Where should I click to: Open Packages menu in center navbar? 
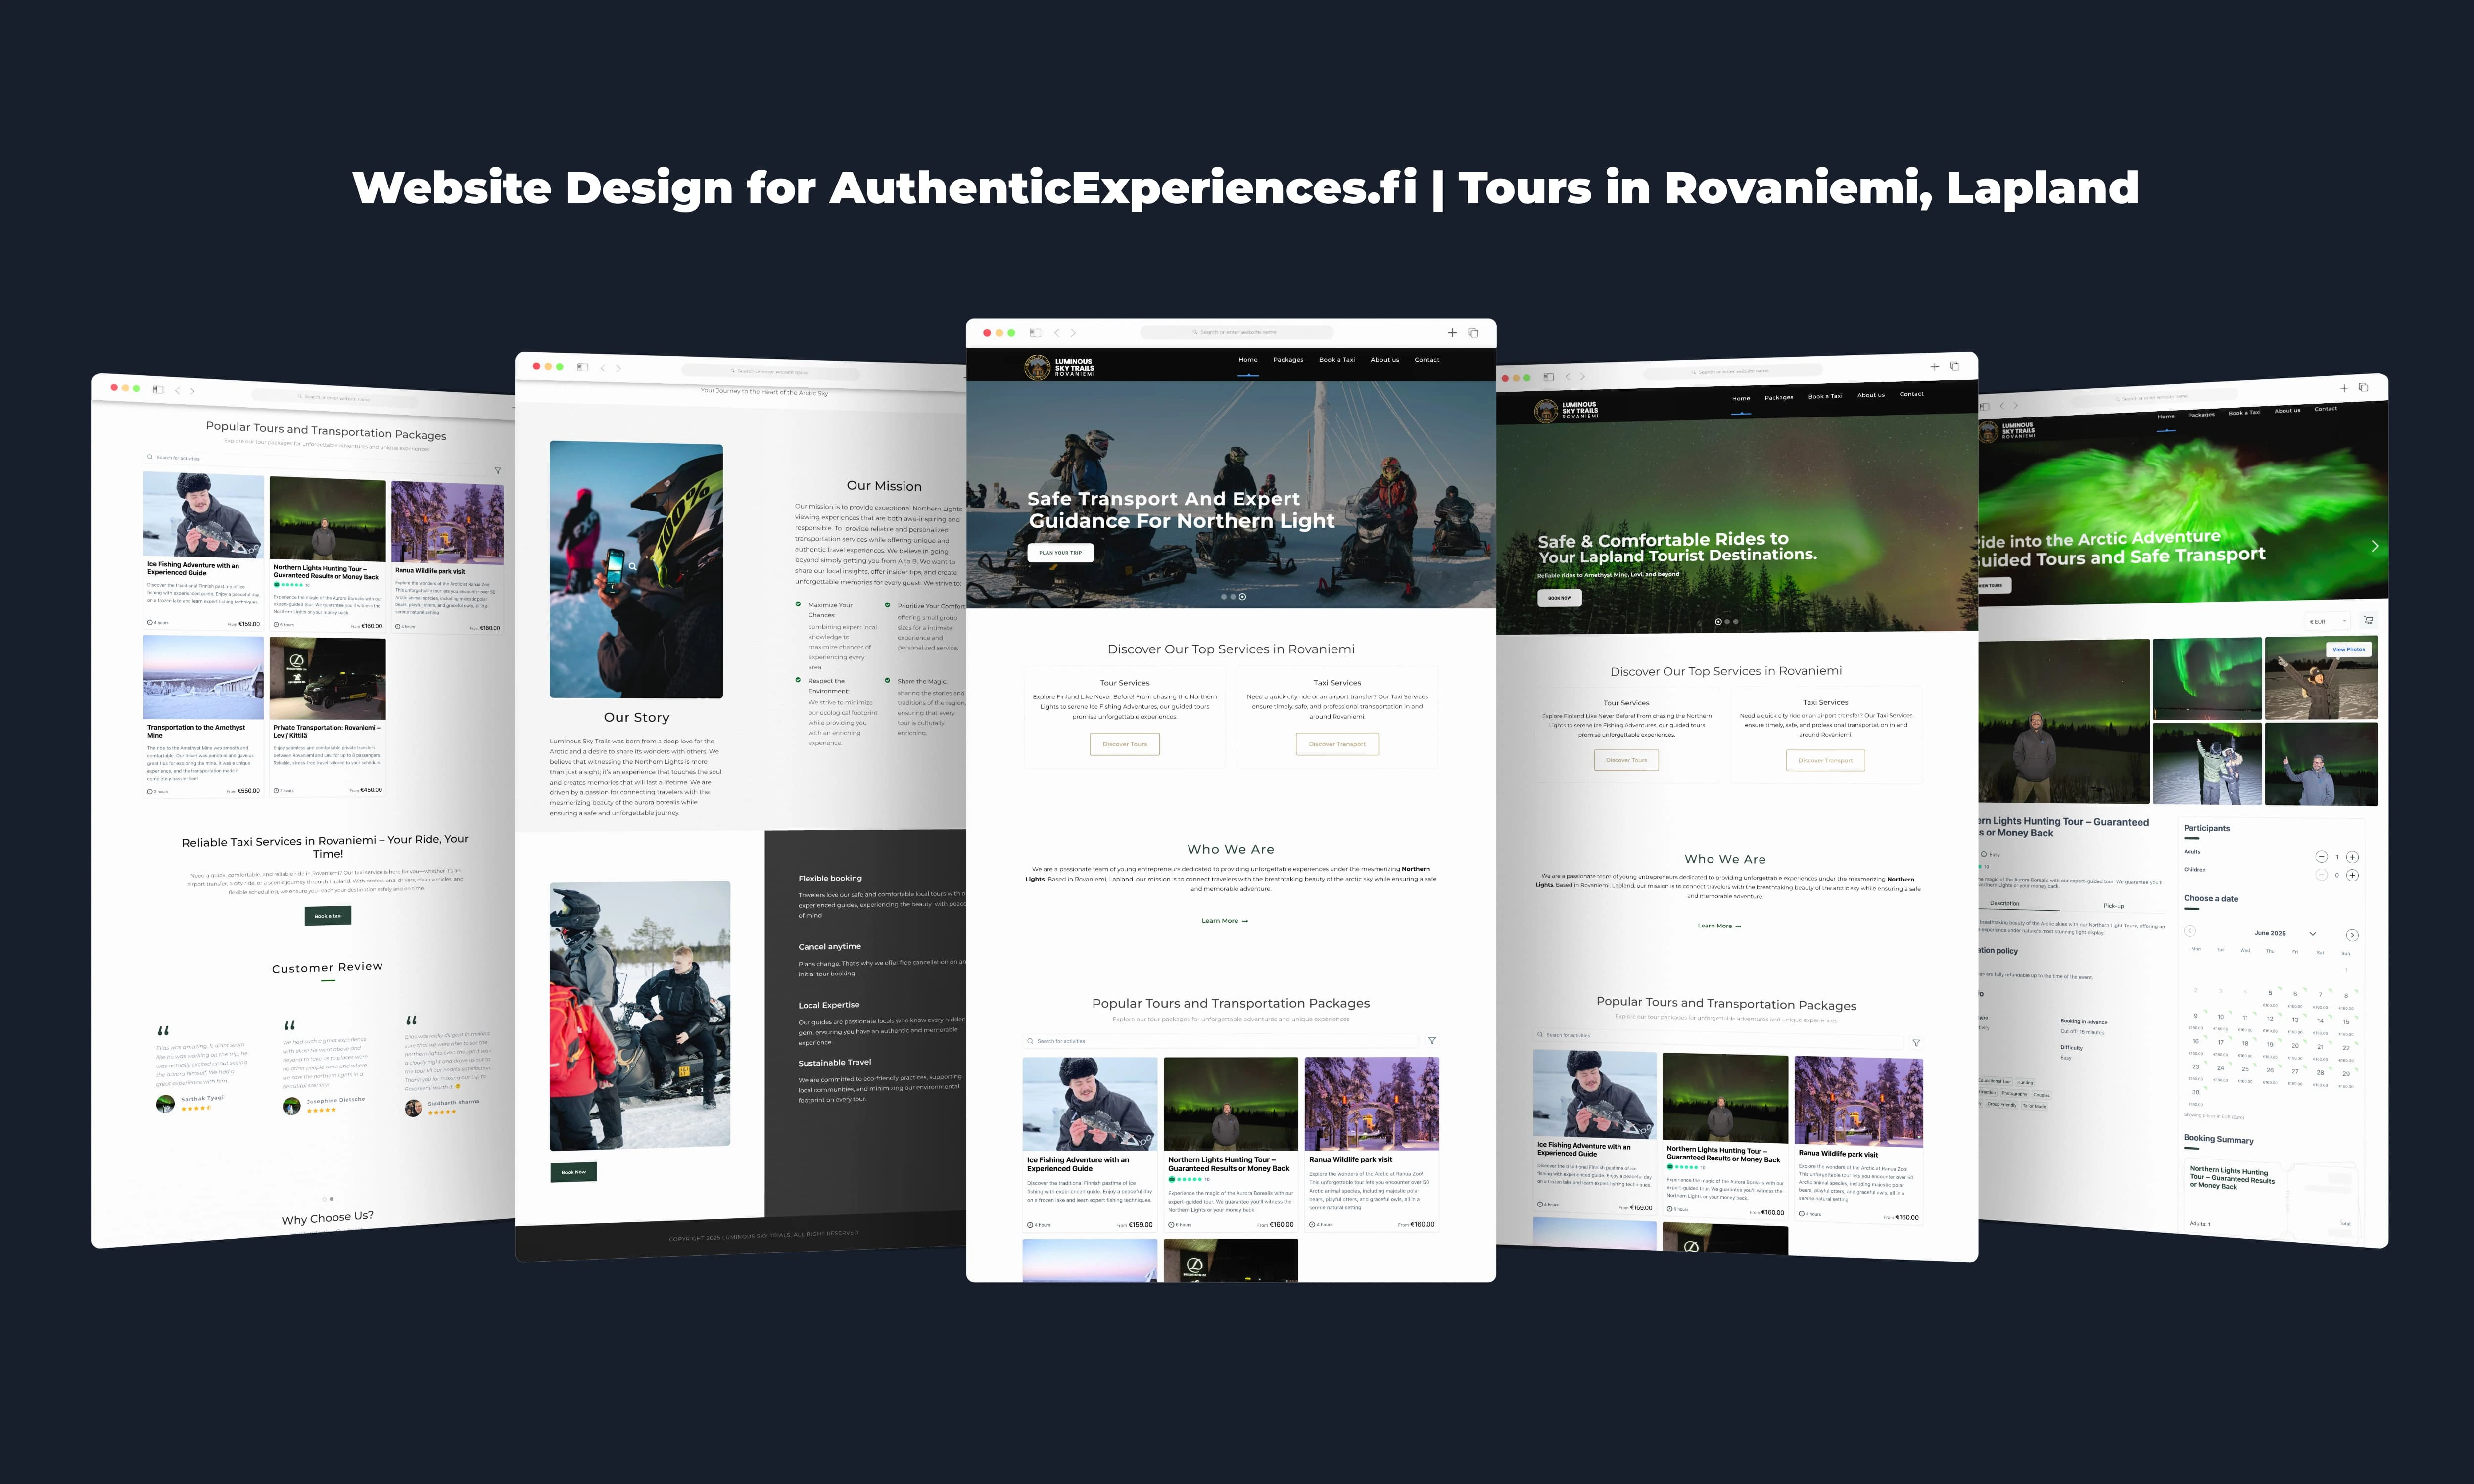click(x=1288, y=359)
